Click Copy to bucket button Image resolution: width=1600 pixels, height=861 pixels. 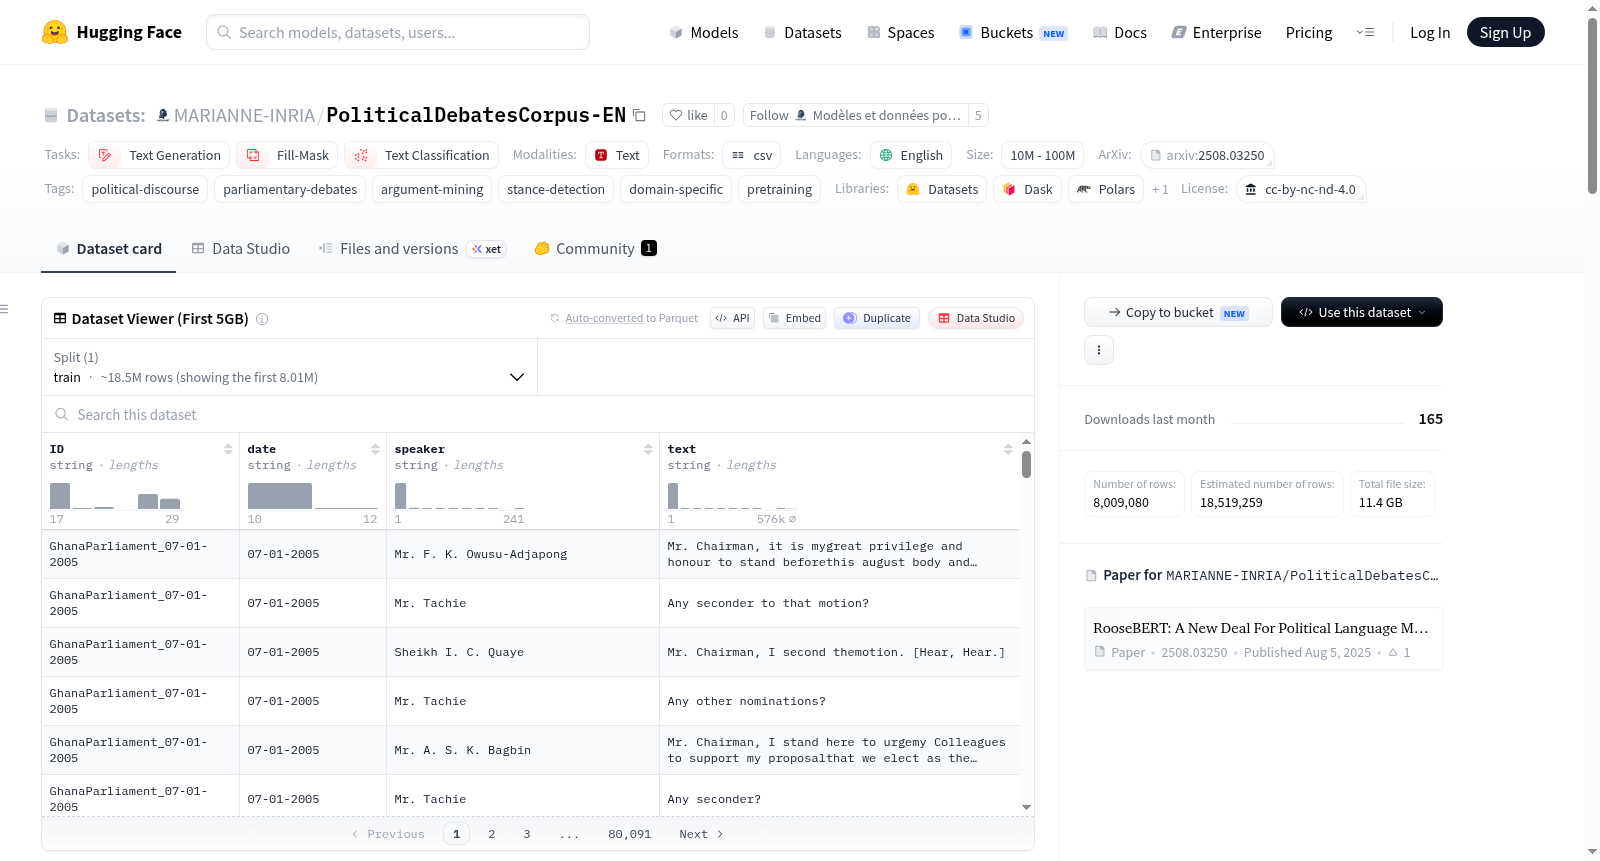click(1178, 312)
